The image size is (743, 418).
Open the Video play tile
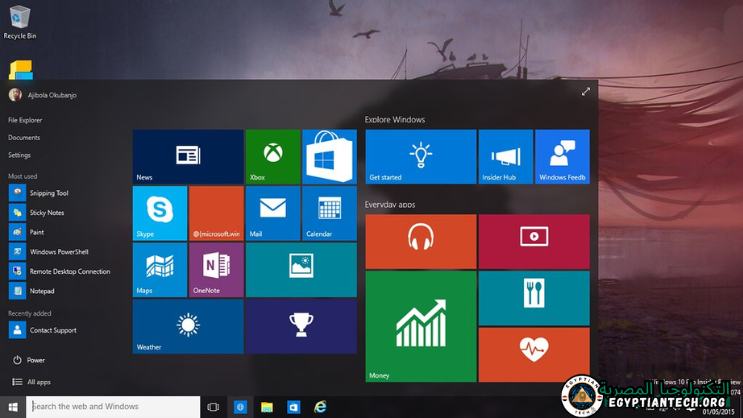click(x=534, y=241)
